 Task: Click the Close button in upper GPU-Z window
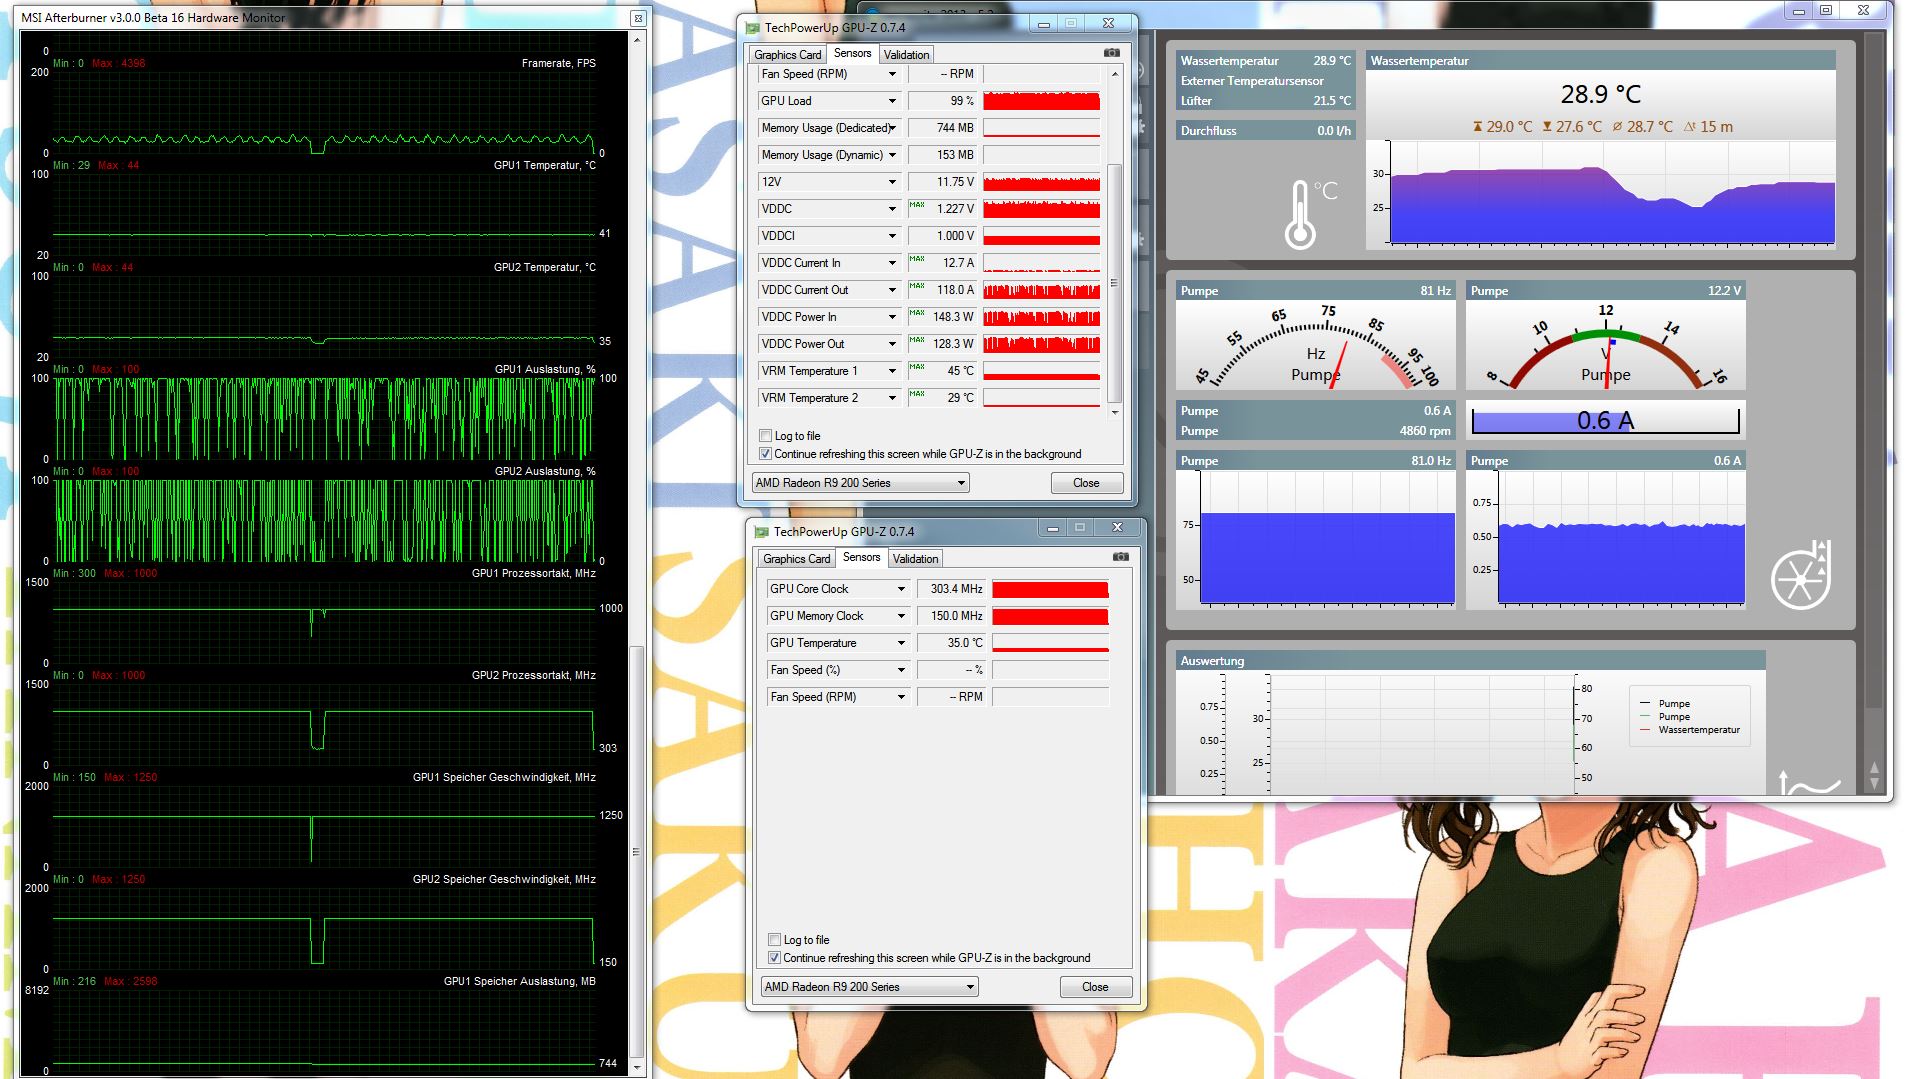tap(1086, 483)
